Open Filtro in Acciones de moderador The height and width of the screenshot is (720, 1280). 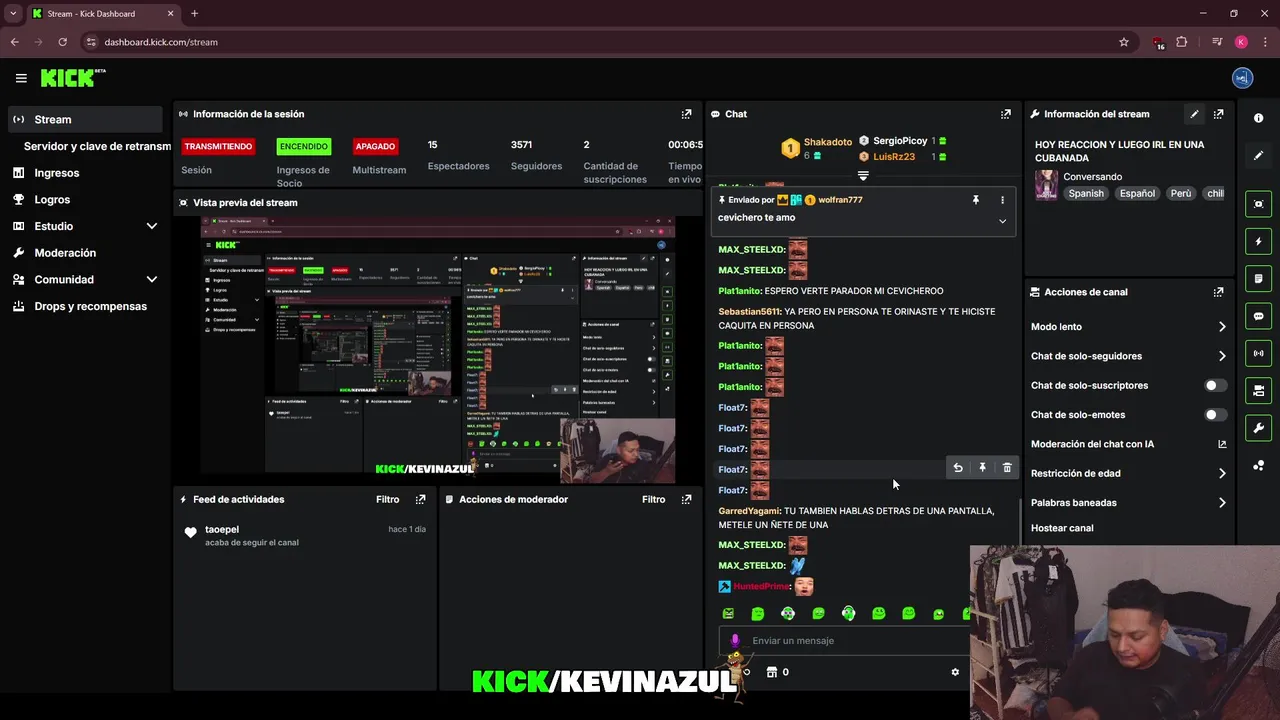coord(653,499)
